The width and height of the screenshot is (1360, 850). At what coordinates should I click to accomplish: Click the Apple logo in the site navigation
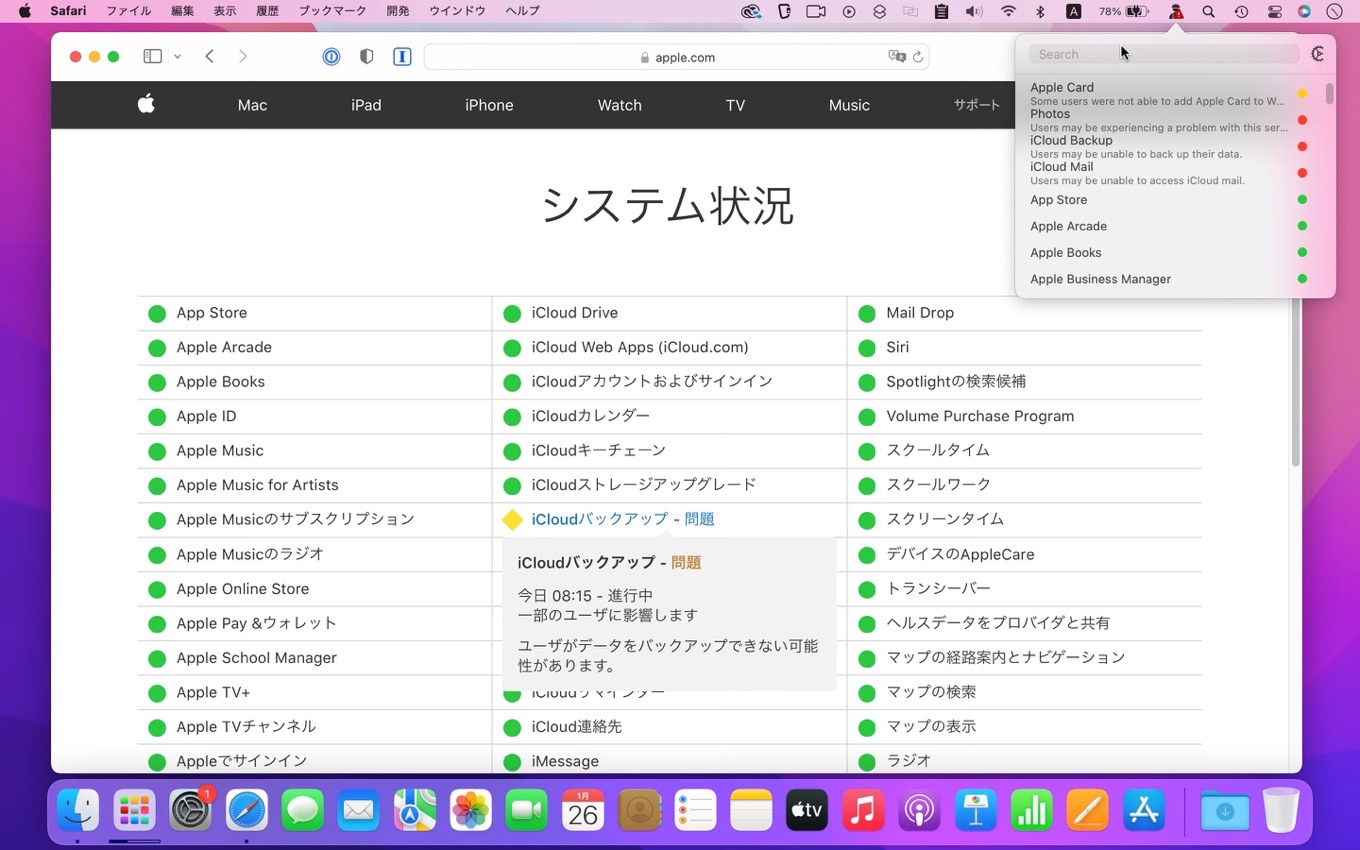(x=146, y=104)
